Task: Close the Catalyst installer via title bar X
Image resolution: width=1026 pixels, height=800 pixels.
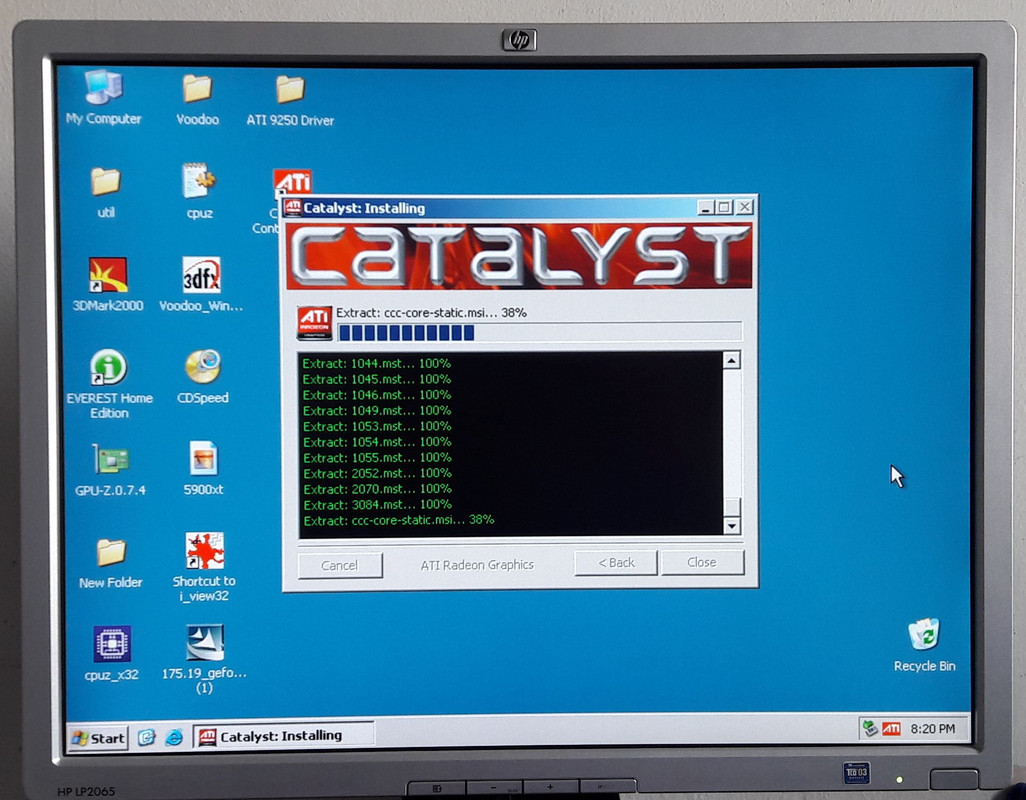Action: (744, 207)
